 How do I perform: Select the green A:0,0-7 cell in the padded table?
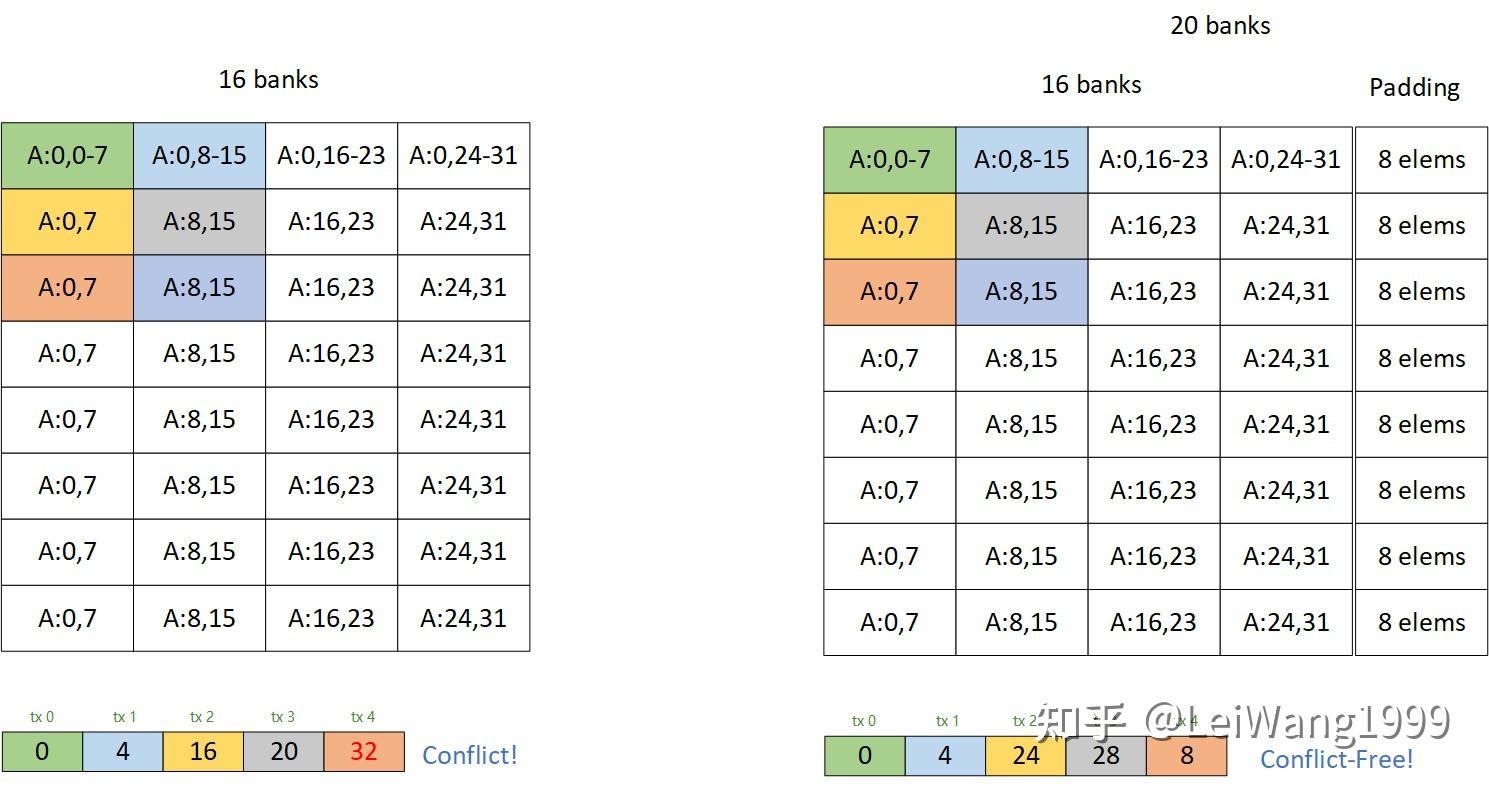click(x=890, y=160)
